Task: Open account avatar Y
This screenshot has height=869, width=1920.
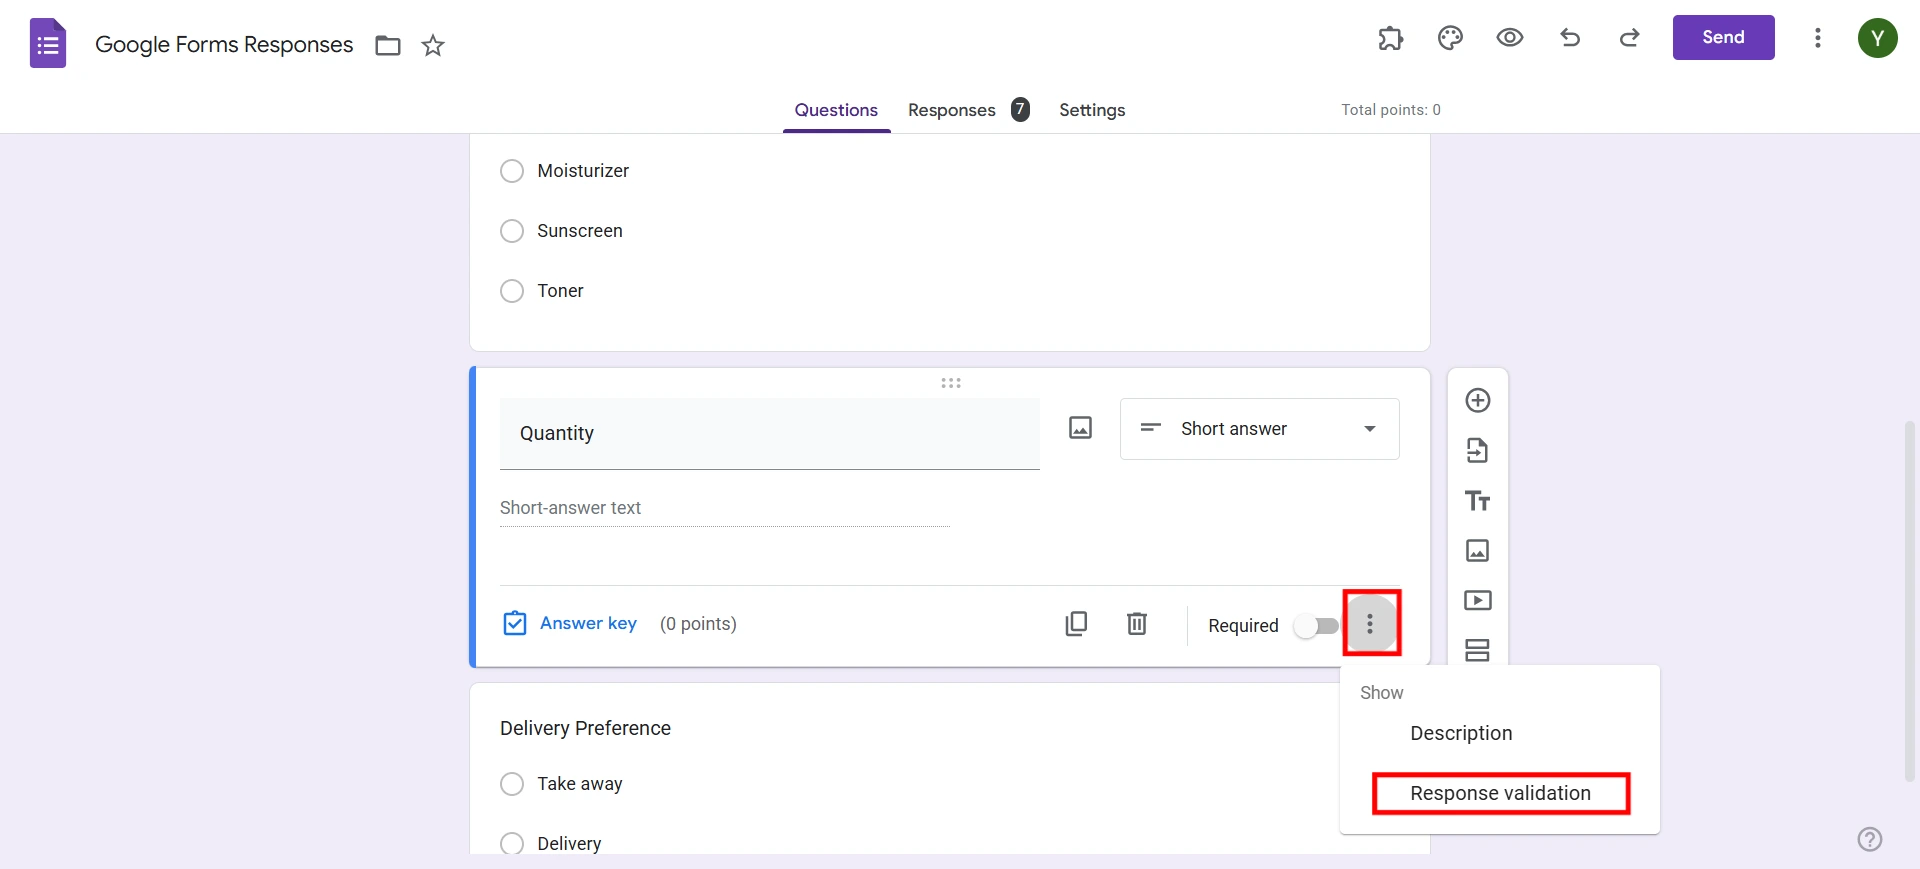Action: pos(1878,38)
